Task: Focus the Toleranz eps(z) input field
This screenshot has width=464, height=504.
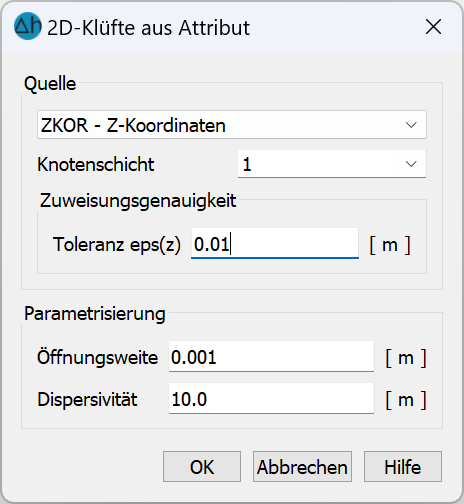Action: pos(275,243)
